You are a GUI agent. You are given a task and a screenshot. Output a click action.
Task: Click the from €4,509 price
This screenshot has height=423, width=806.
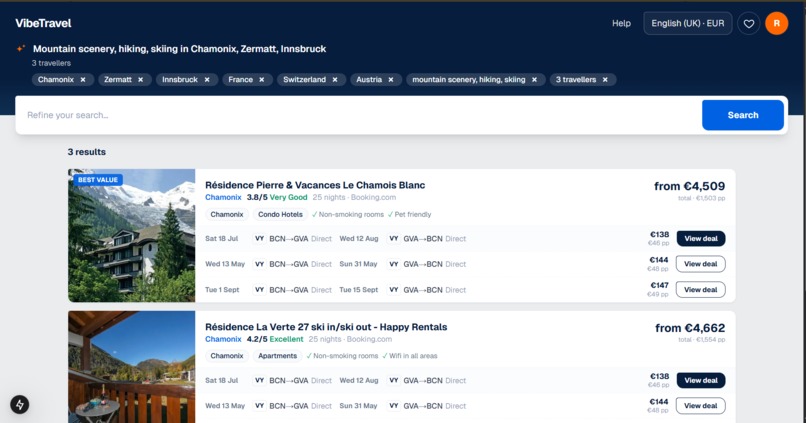coord(689,186)
